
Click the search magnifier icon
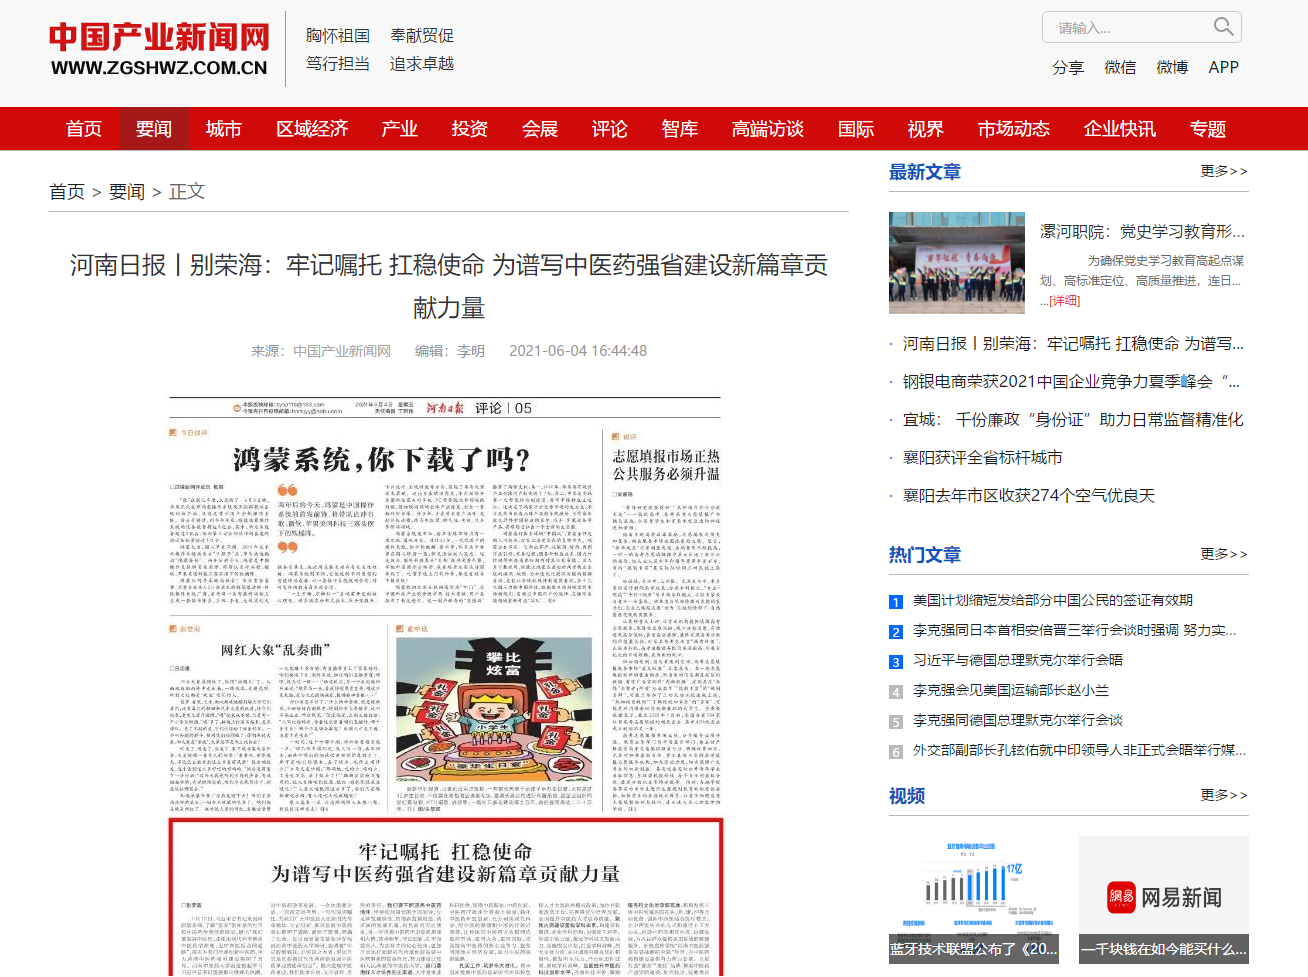pos(1223,27)
